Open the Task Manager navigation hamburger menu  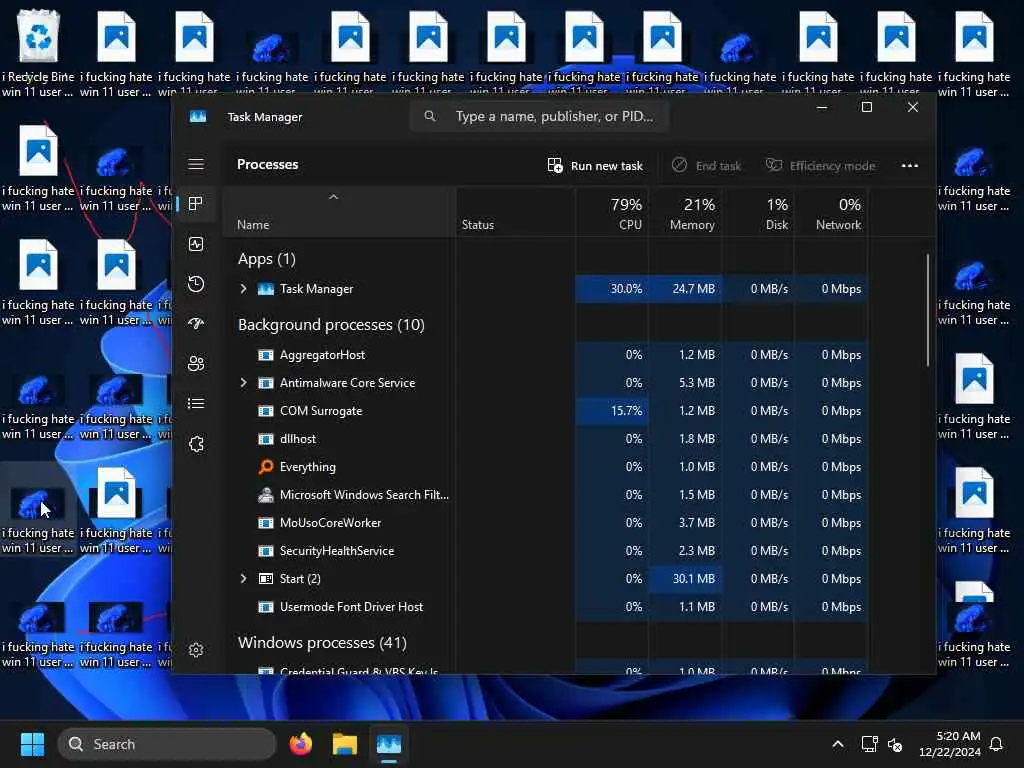pos(196,164)
